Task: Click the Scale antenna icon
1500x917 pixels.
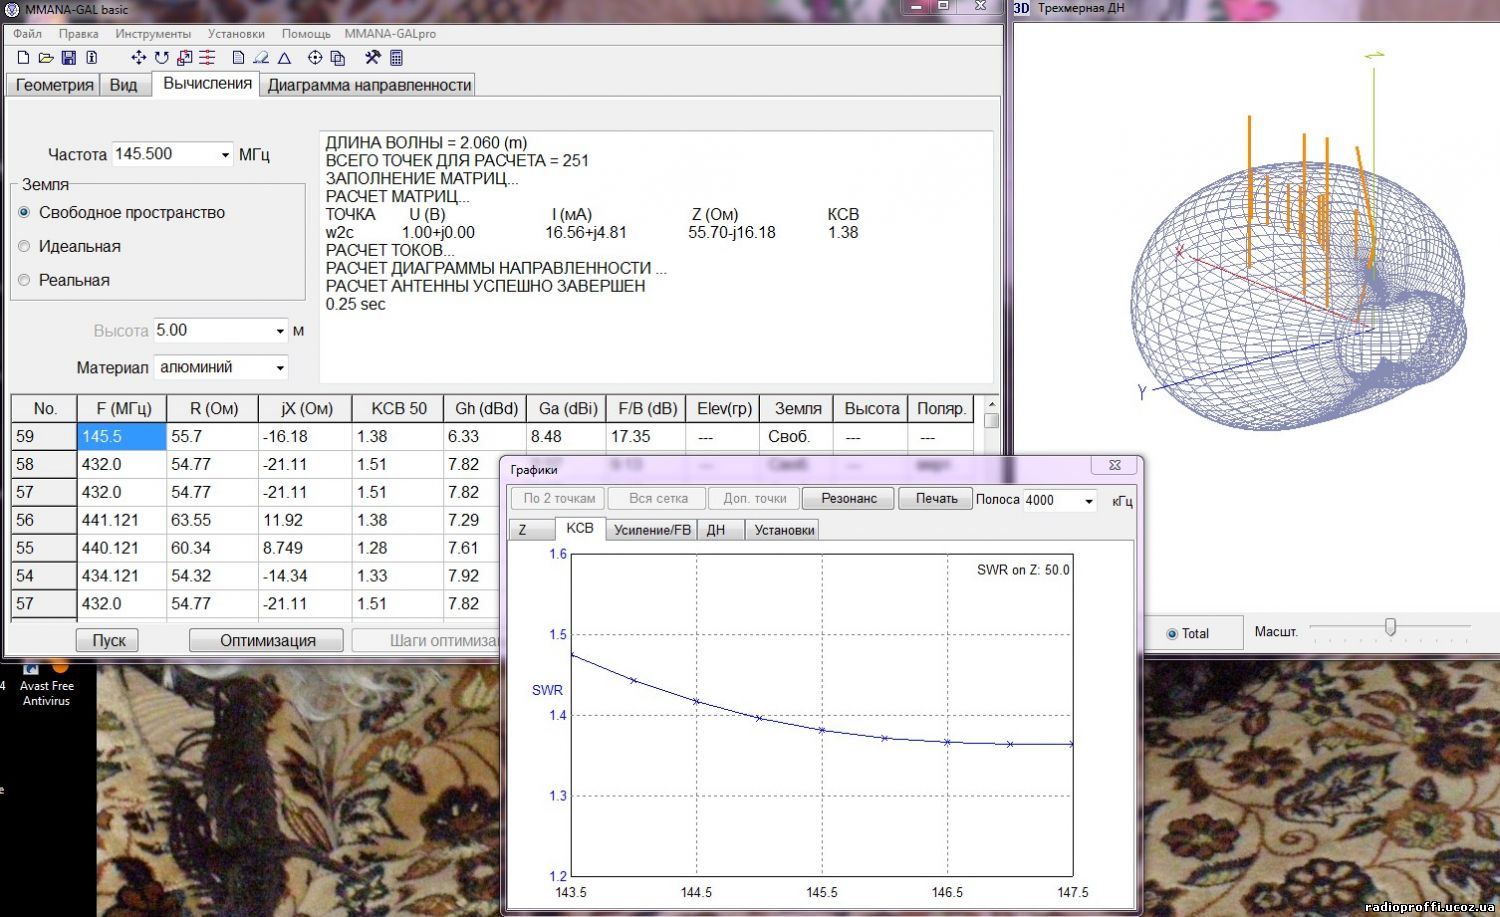Action: coord(184,58)
